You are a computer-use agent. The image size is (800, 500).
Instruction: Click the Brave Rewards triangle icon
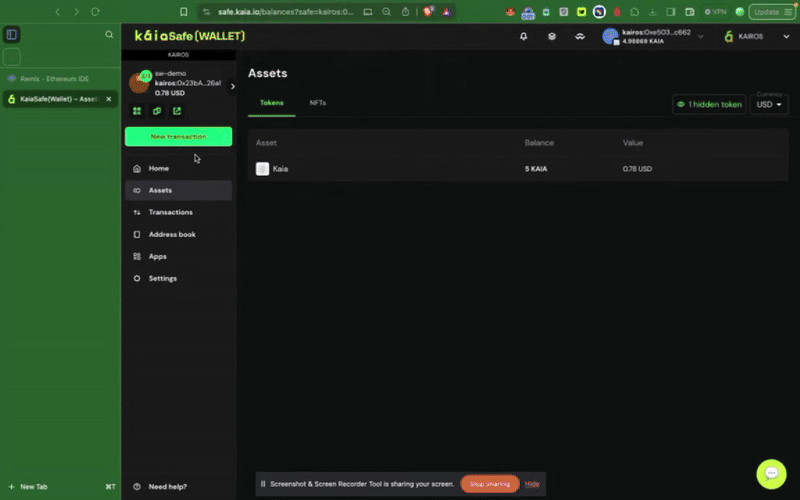tap(447, 12)
